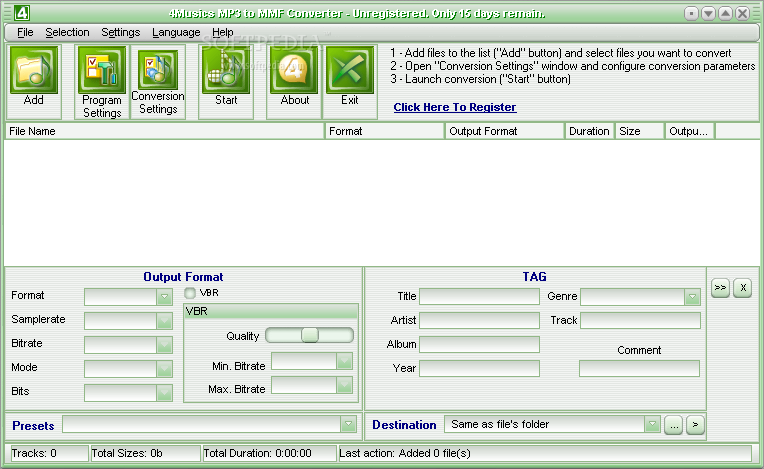Click the Add files icon
Viewport: 764px width, 469px height.
[x=34, y=70]
